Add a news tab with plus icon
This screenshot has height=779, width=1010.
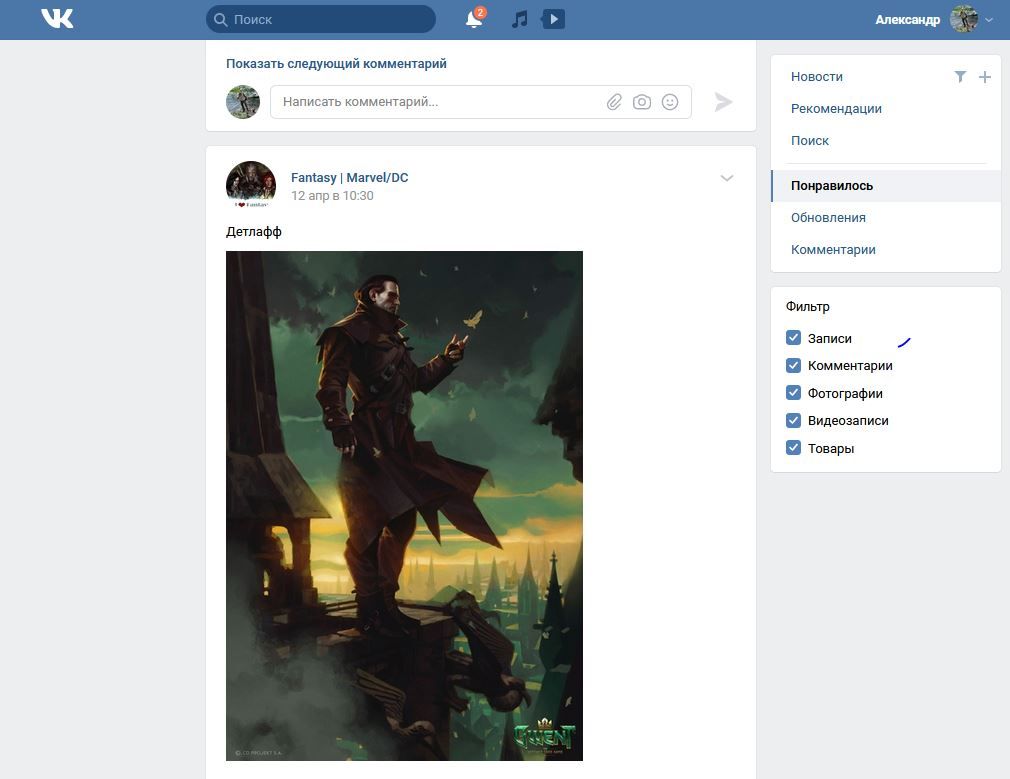[984, 77]
